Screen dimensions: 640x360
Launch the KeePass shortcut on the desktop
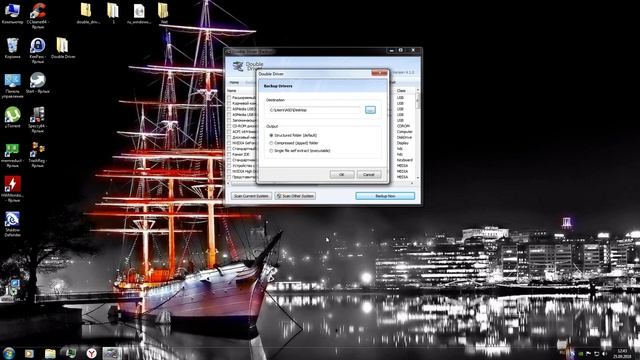point(38,50)
